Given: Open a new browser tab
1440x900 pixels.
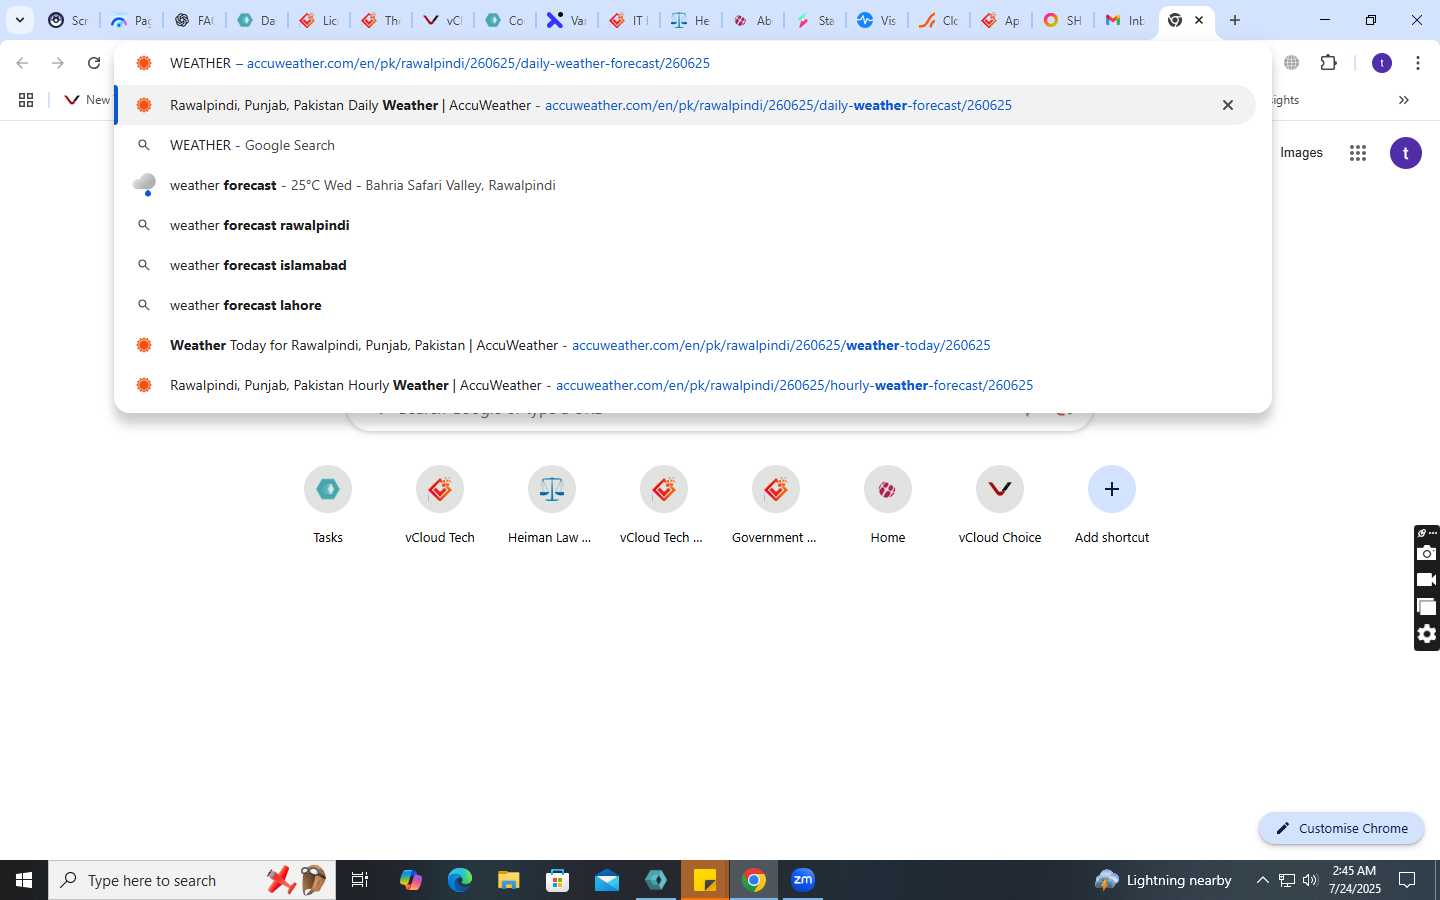Looking at the screenshot, I should (1235, 20).
